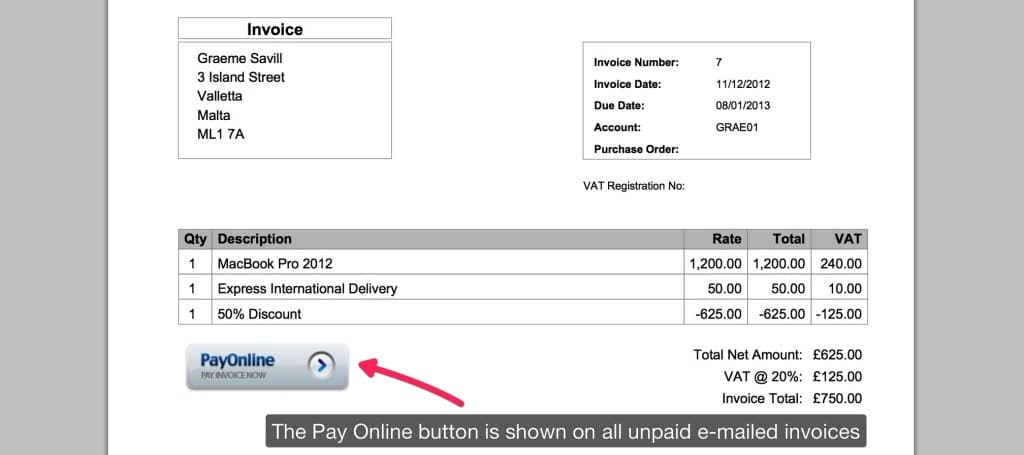Click the blue arrow icon on PayOnline
This screenshot has width=1024, height=455.
tap(319, 366)
